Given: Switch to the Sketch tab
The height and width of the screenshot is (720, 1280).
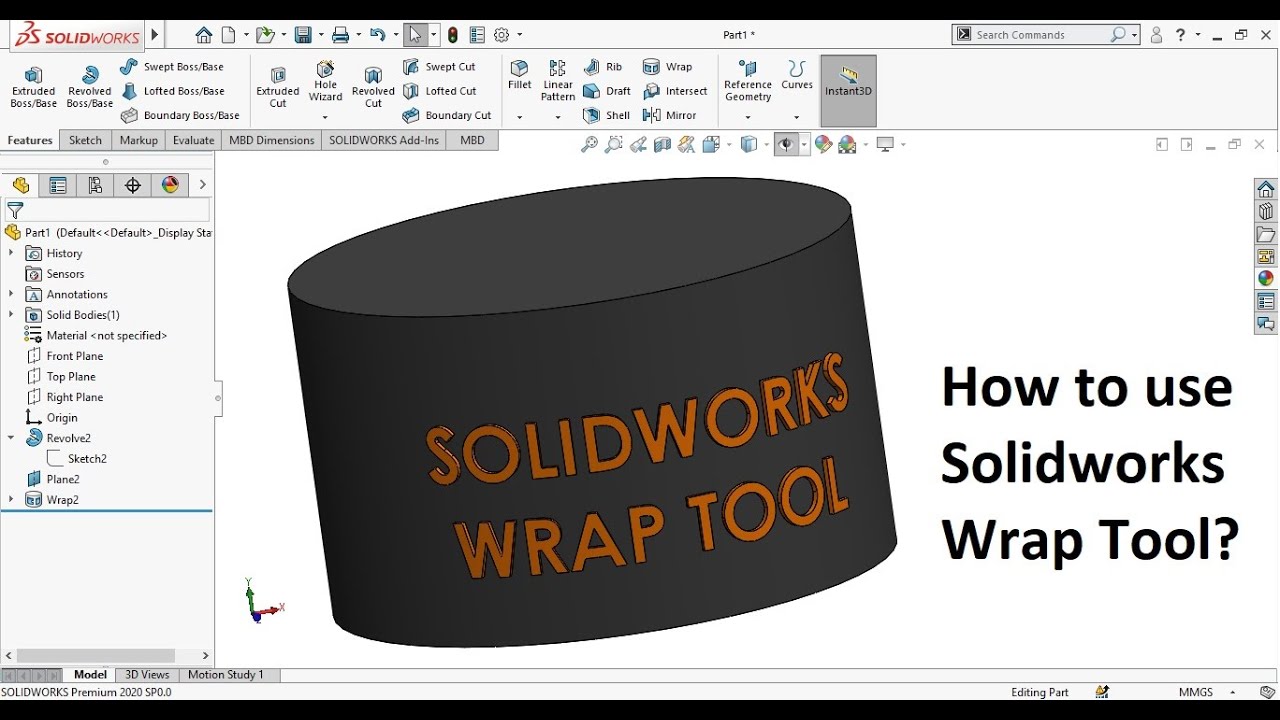Looking at the screenshot, I should [86, 140].
